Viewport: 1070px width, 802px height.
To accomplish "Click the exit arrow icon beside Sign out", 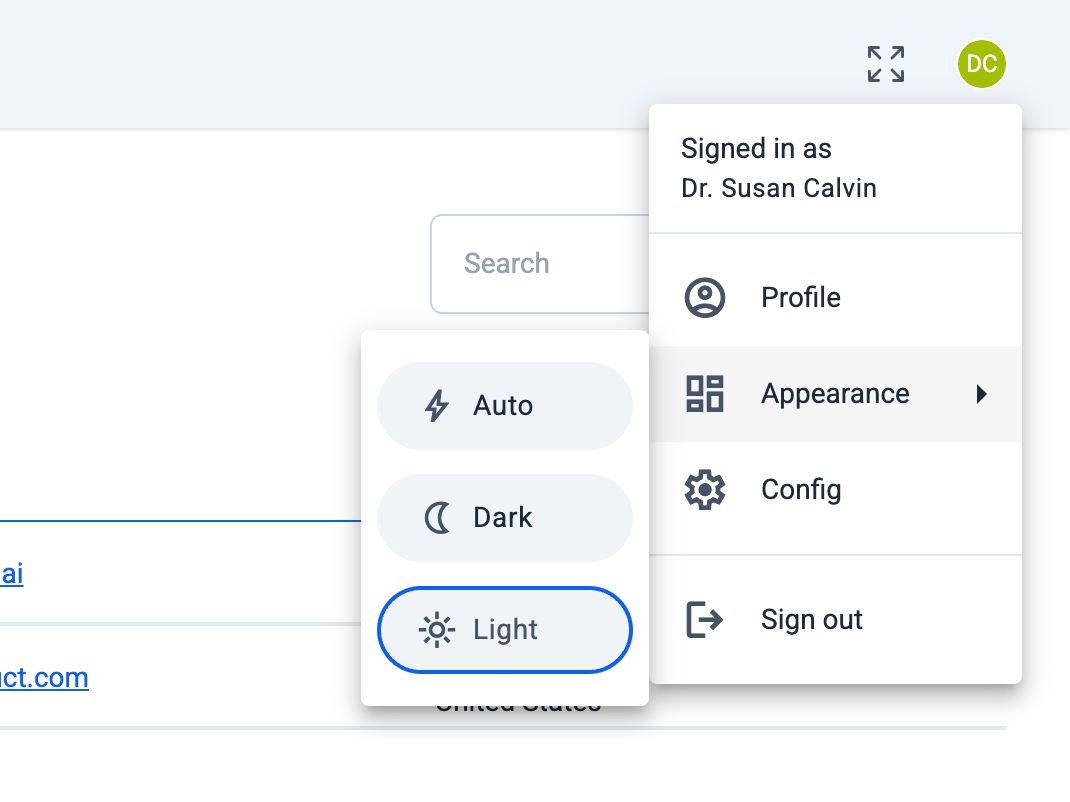I will [705, 620].
